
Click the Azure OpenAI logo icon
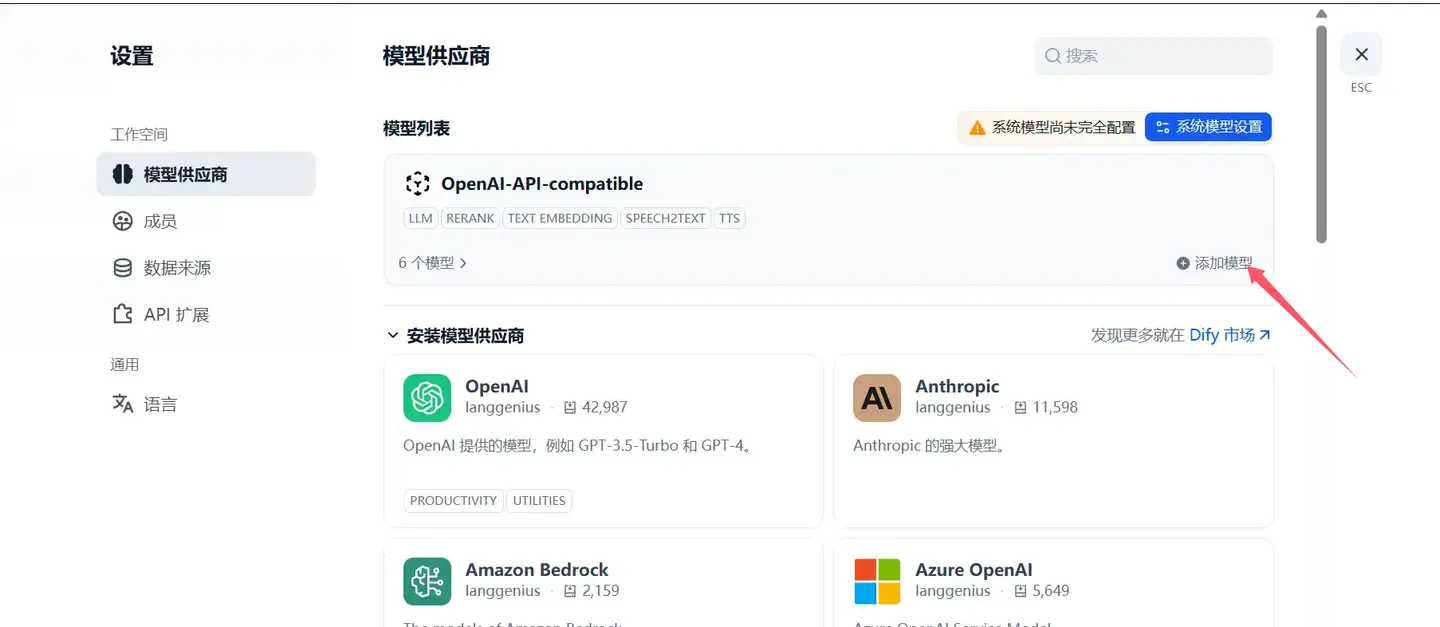(877, 582)
